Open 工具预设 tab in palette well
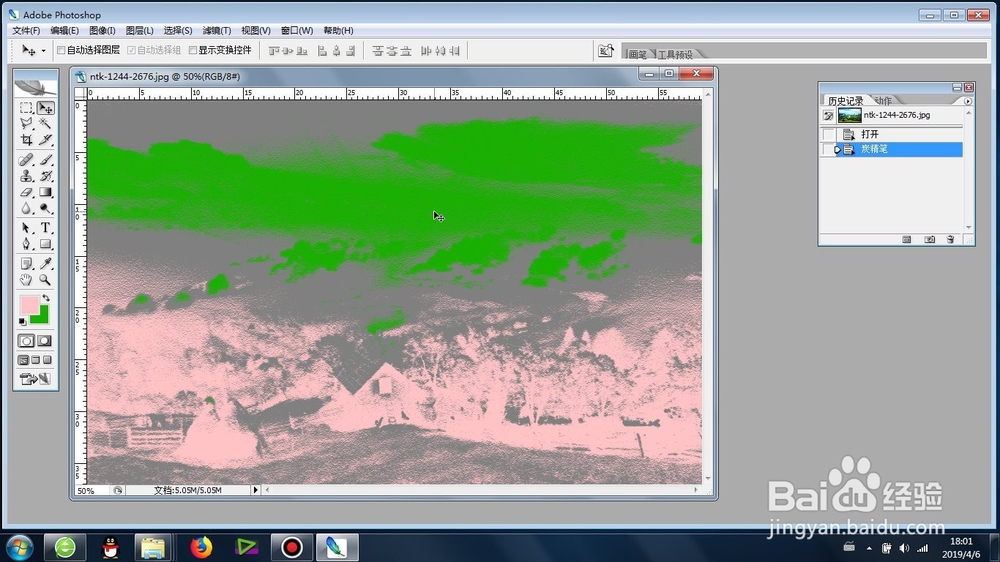Viewport: 1000px width, 562px height. 675,54
